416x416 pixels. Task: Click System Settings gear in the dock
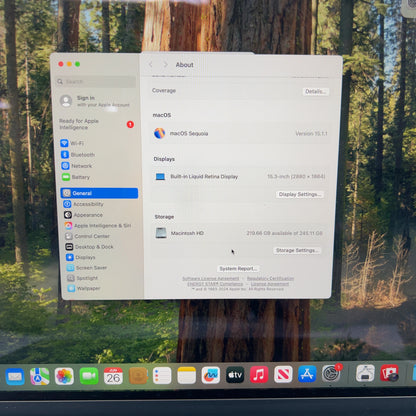pos(331,373)
